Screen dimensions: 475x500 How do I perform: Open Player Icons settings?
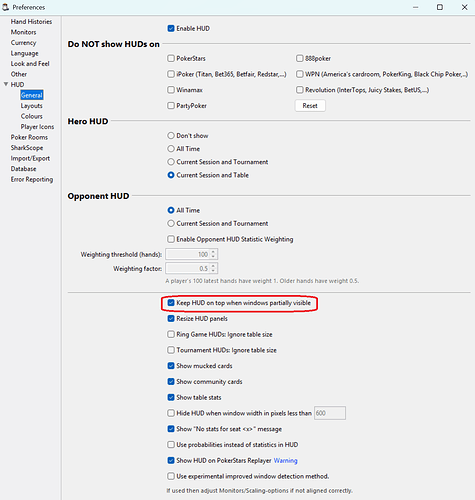[x=37, y=127]
